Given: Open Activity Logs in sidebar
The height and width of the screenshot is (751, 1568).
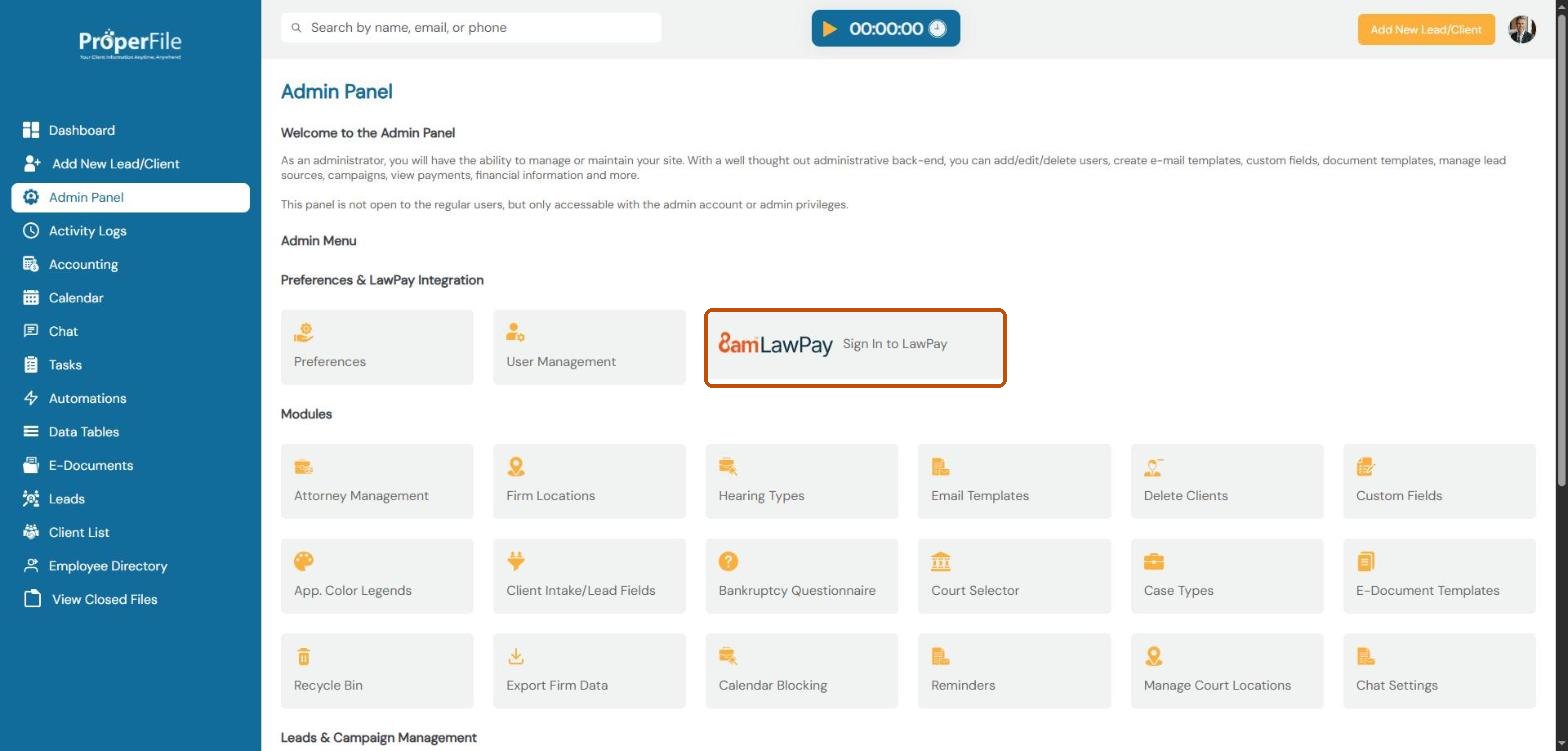Looking at the screenshot, I should pos(130,231).
